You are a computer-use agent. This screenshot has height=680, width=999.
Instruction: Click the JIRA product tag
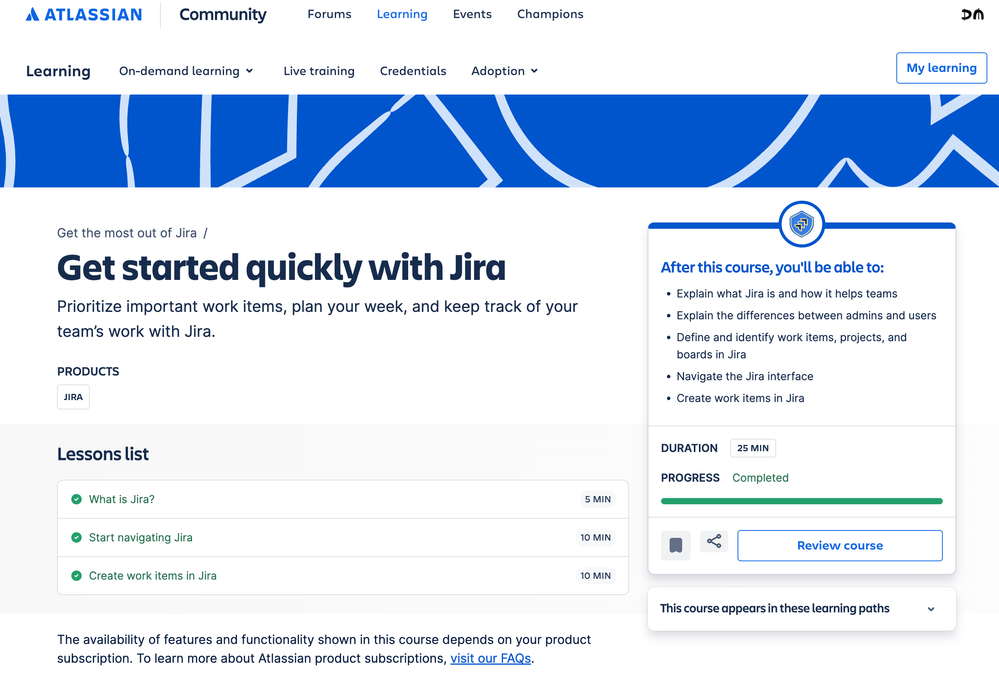(73, 397)
